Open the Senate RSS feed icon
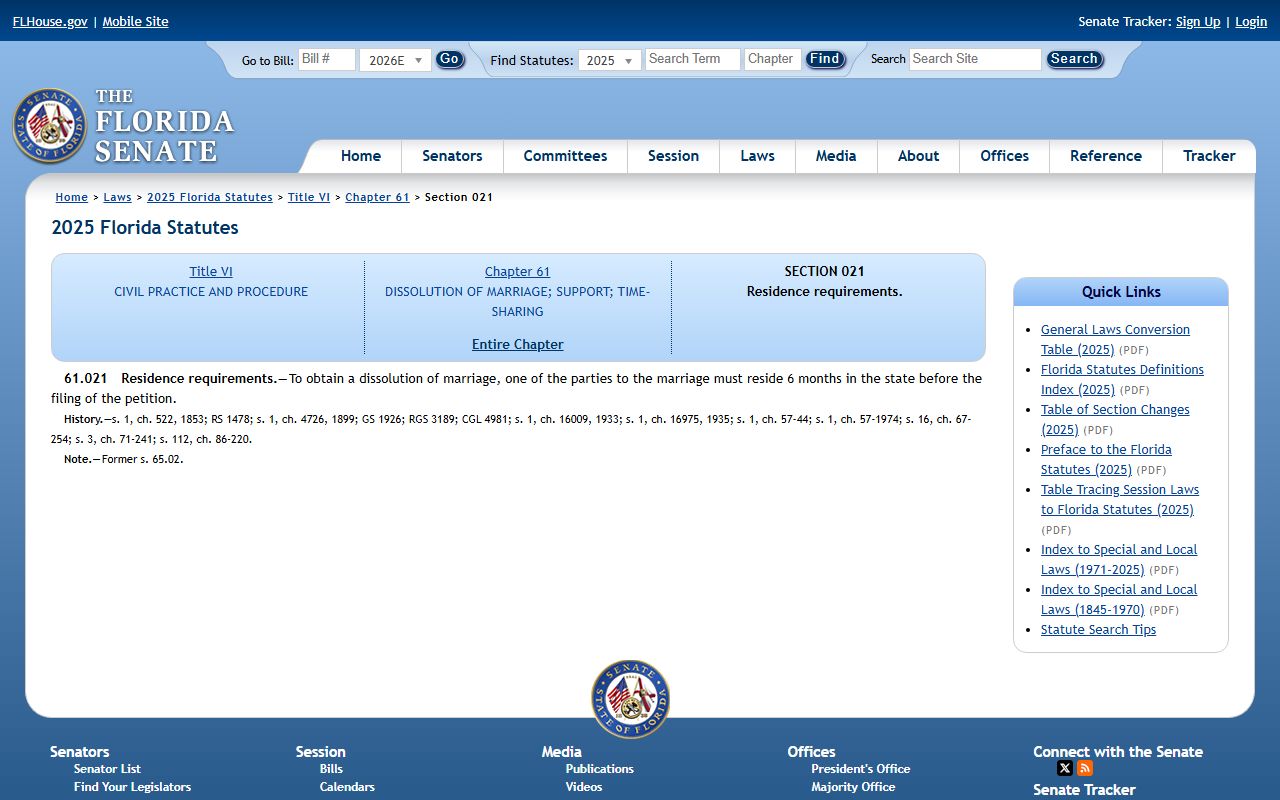This screenshot has height=800, width=1280. tap(1085, 768)
